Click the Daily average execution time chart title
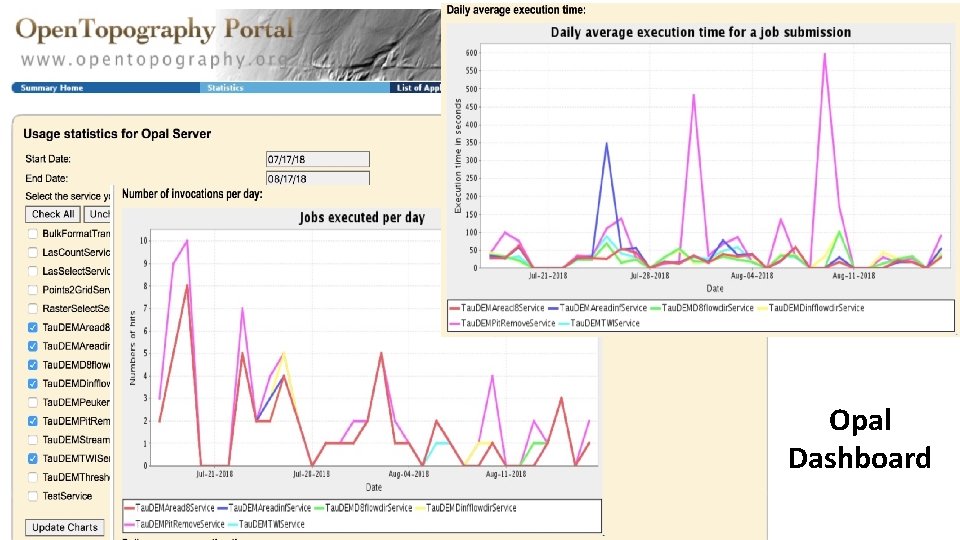This screenshot has width=960, height=540. point(700,32)
